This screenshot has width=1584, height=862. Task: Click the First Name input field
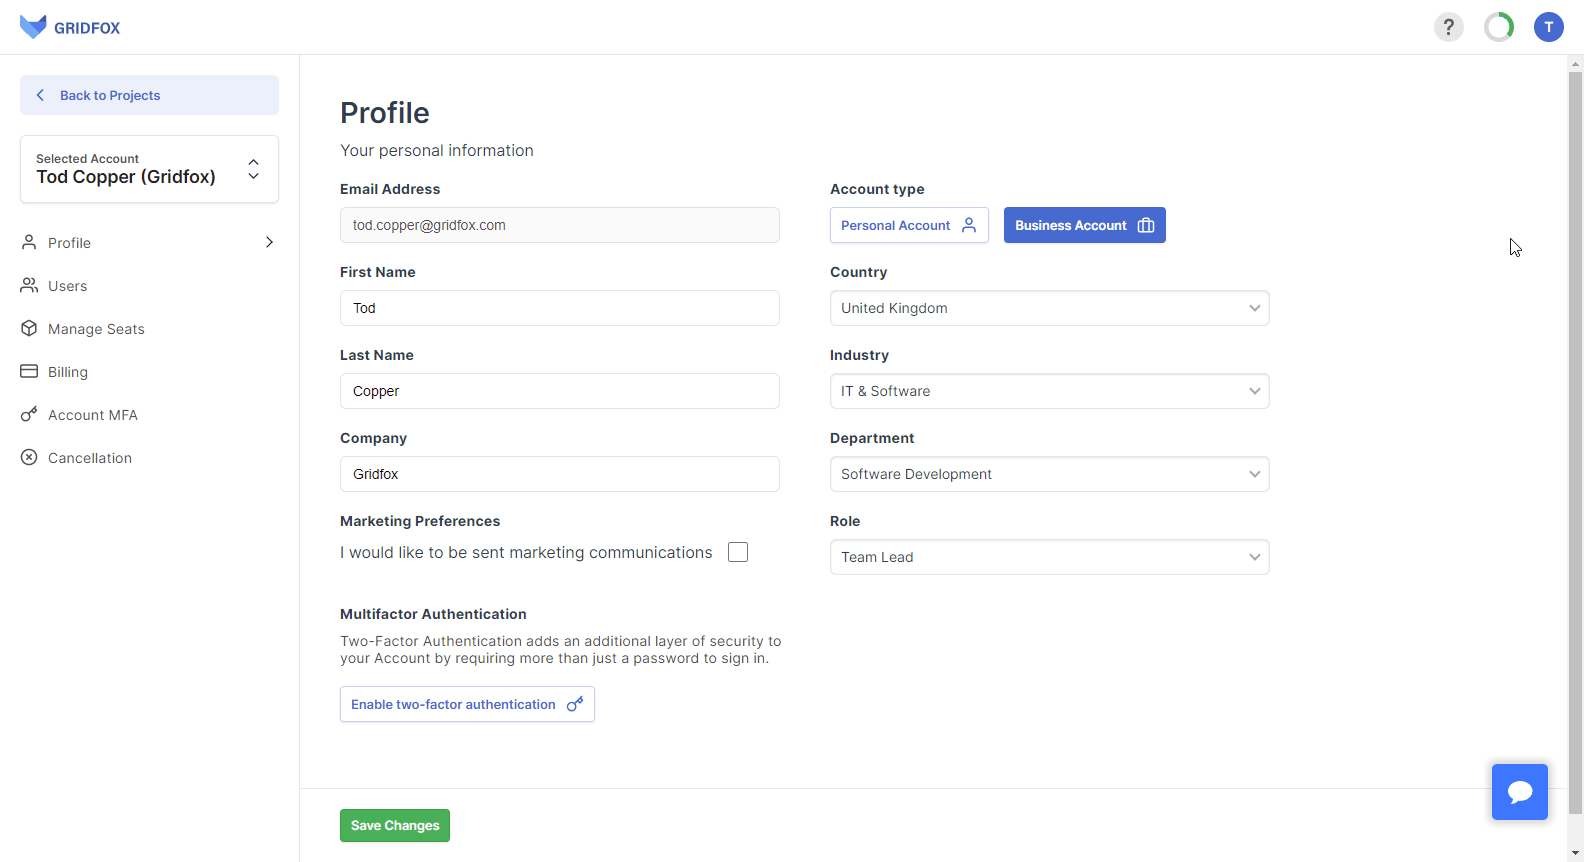pyautogui.click(x=559, y=308)
